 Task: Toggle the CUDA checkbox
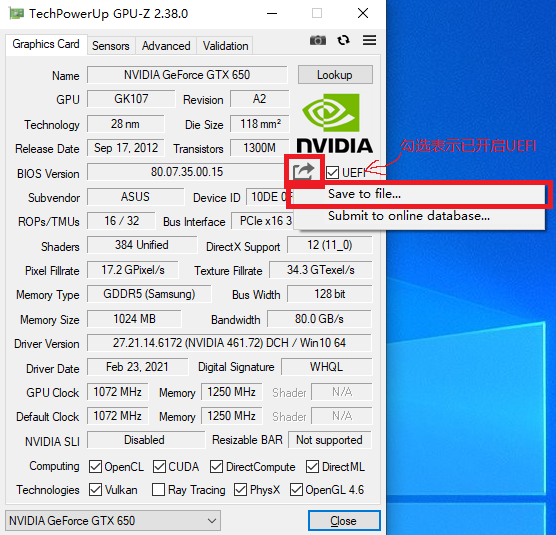pyautogui.click(x=159, y=467)
